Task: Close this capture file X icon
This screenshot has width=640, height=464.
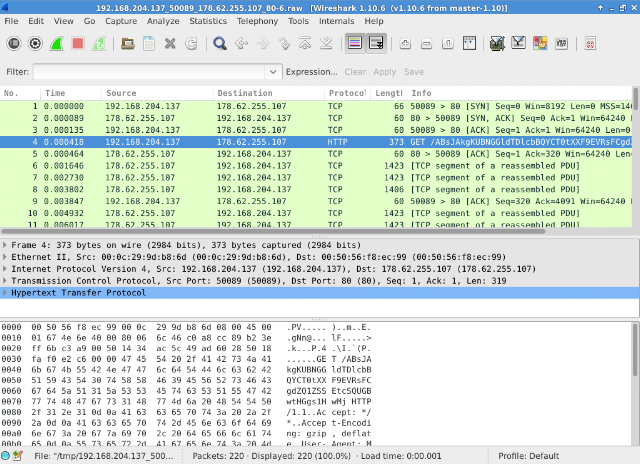Action: pos(170,43)
